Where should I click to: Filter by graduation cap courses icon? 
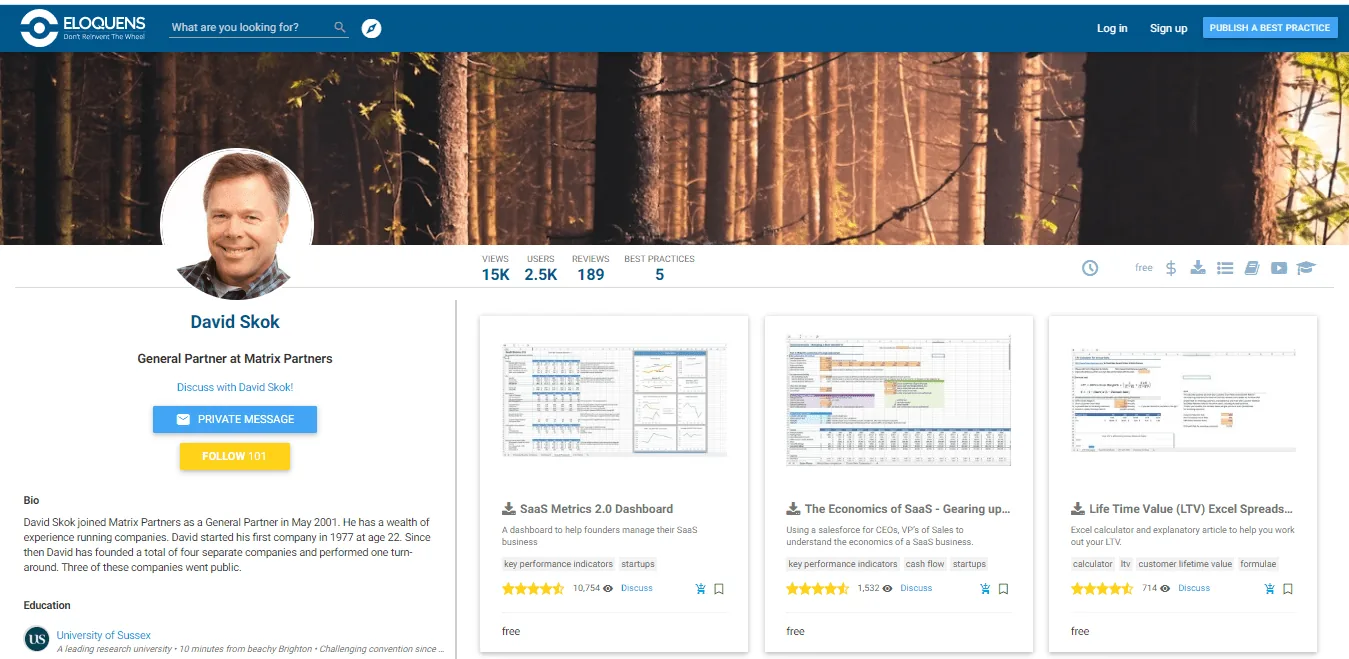1306,268
